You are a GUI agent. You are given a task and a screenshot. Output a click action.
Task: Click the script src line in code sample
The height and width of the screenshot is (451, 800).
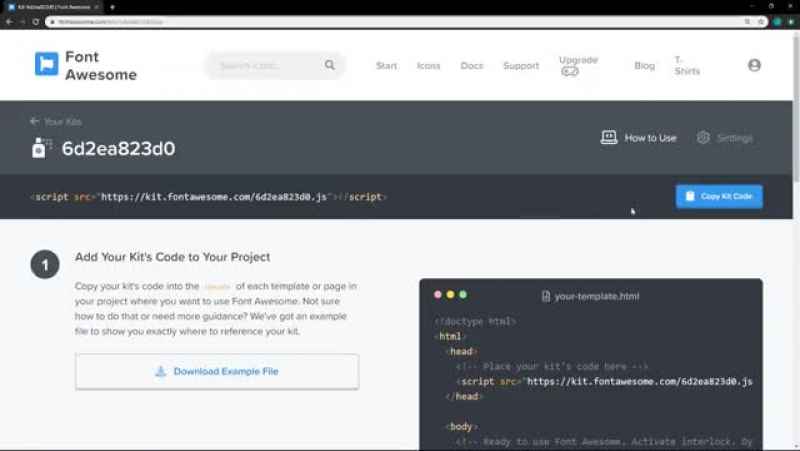click(x=604, y=381)
